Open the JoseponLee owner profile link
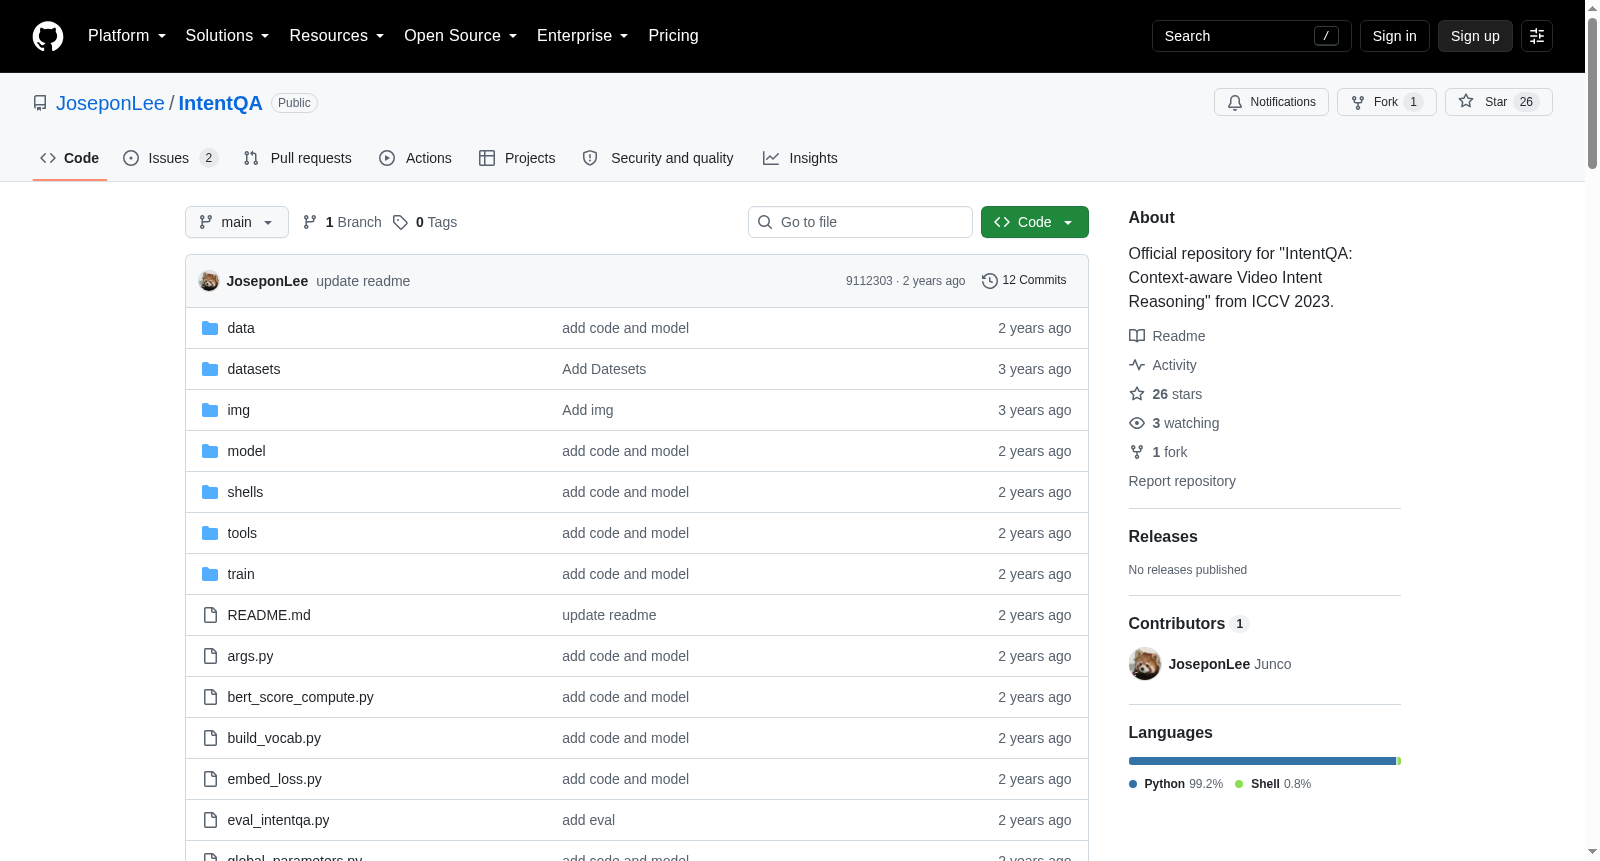The width and height of the screenshot is (1600, 861). pos(110,103)
